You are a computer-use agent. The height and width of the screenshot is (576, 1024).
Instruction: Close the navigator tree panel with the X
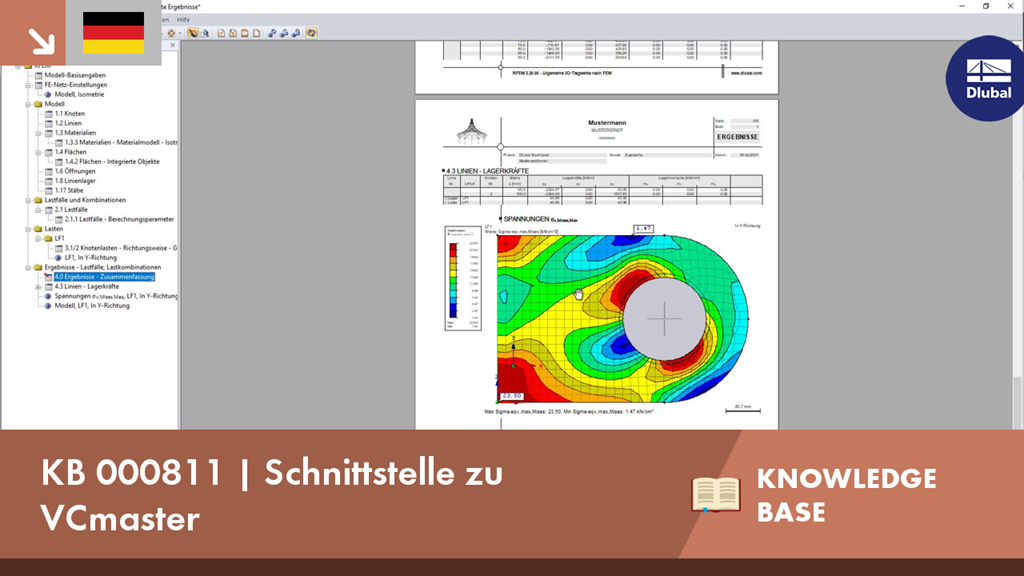172,45
